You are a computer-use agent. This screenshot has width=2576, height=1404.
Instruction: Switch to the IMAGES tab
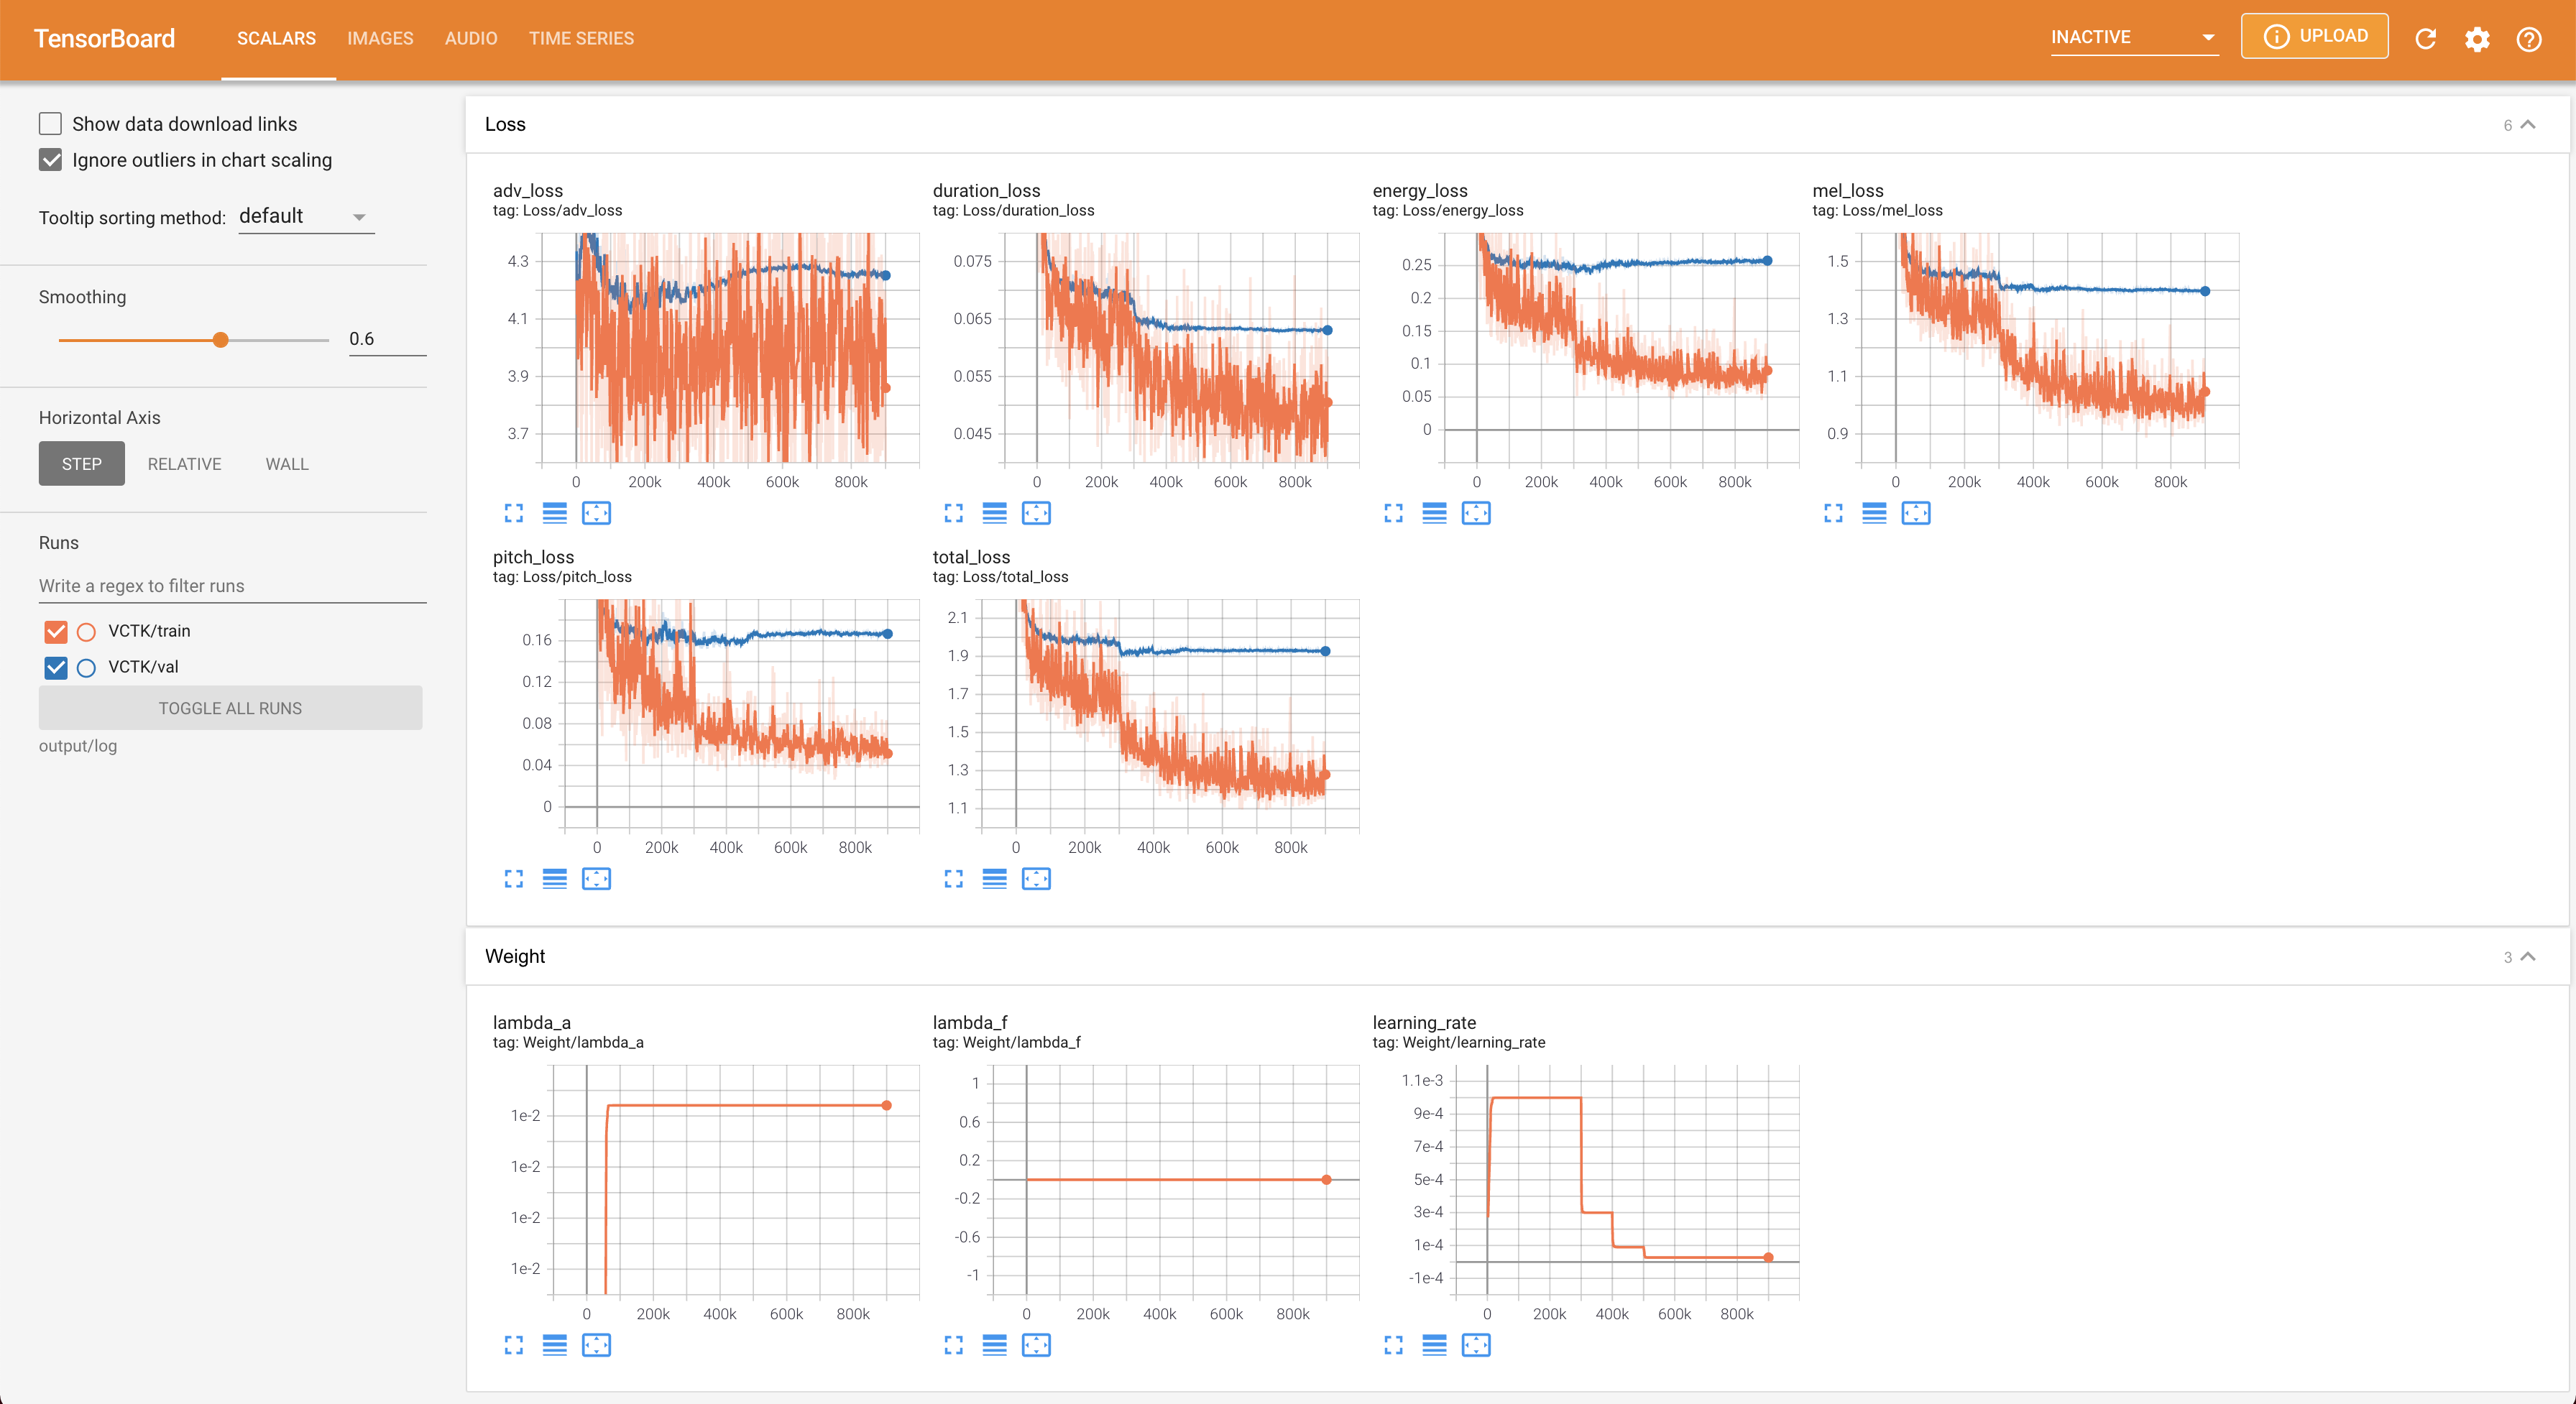[380, 38]
